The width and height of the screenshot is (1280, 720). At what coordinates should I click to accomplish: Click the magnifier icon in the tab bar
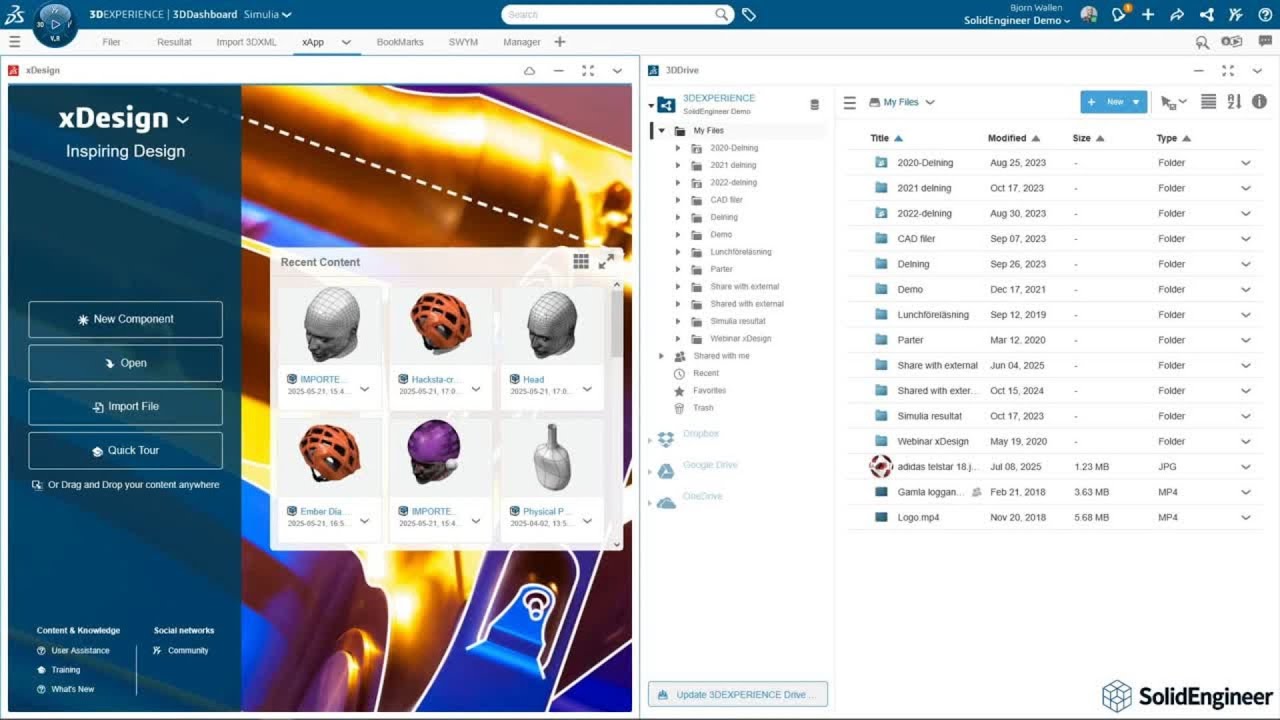pyautogui.click(x=1203, y=42)
